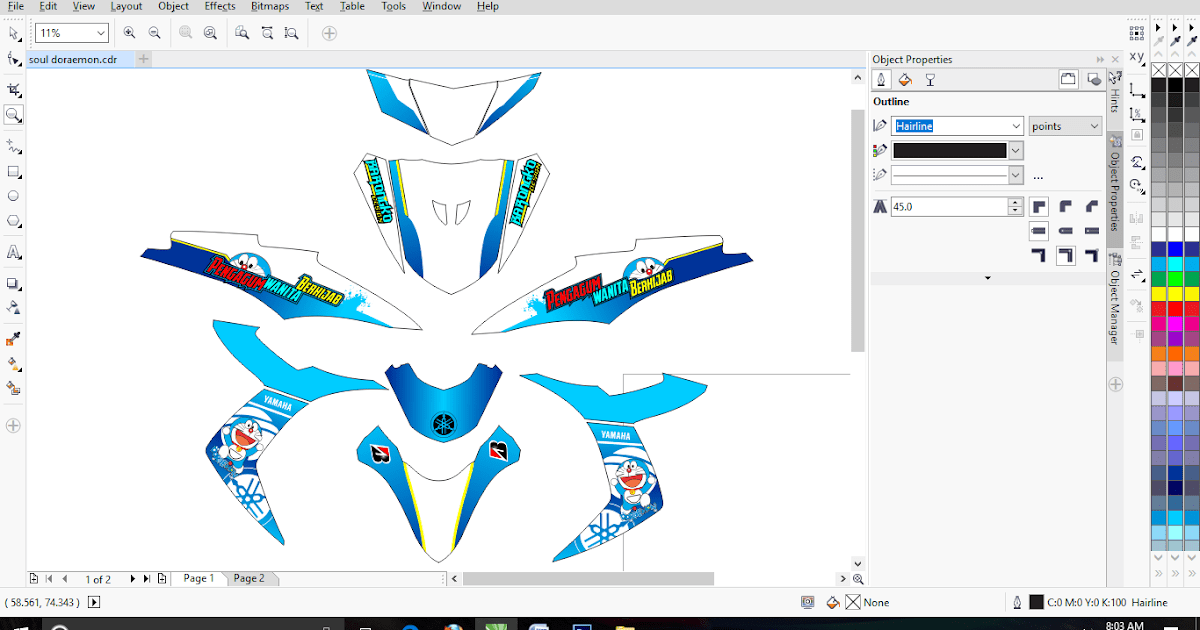
Task: Select the Drop Shadow tool
Action: [13, 283]
